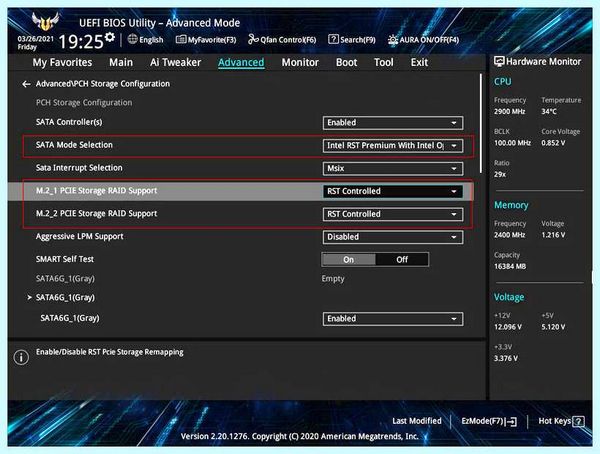600x454 pixels.
Task: Click the M.2_1 PCIE Storage RAID Support label
Action: pyautogui.click(x=96, y=191)
